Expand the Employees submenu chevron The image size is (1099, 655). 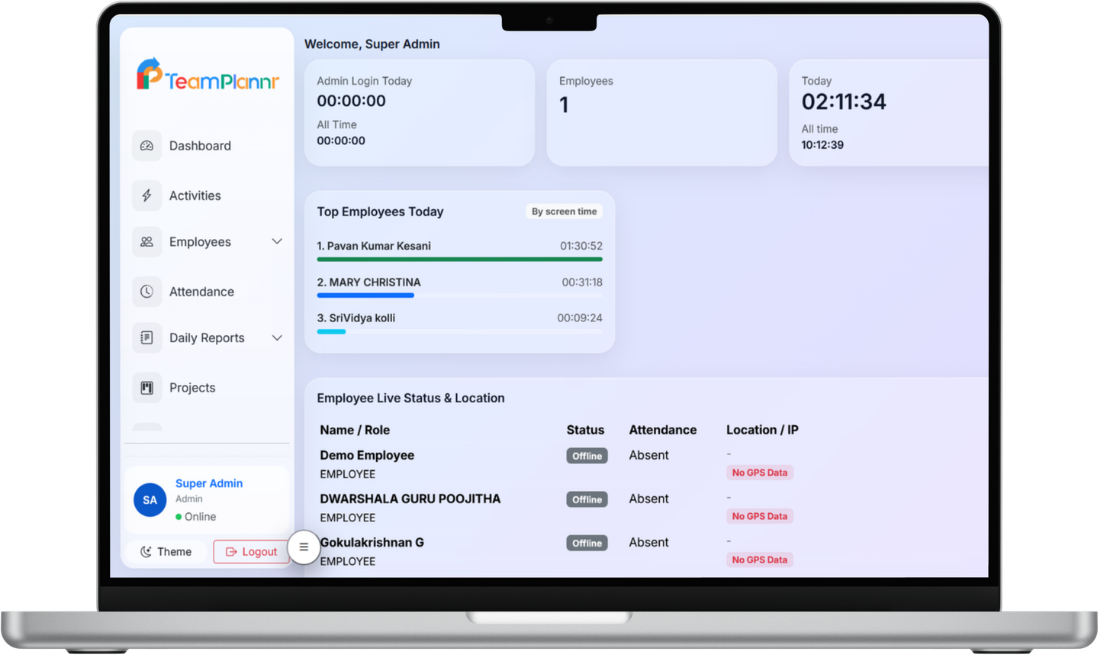[x=277, y=242]
